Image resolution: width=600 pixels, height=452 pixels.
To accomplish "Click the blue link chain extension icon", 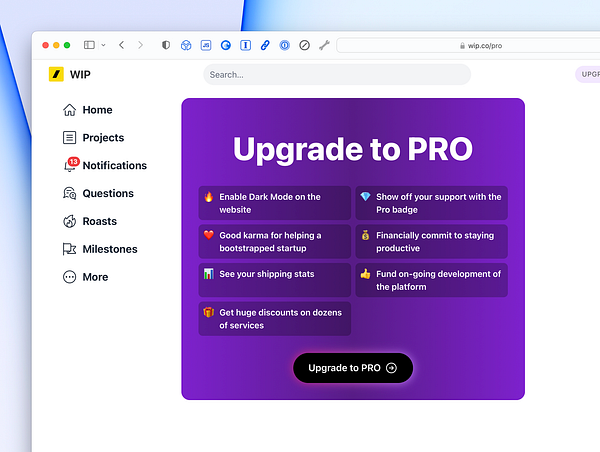I will 265,46.
